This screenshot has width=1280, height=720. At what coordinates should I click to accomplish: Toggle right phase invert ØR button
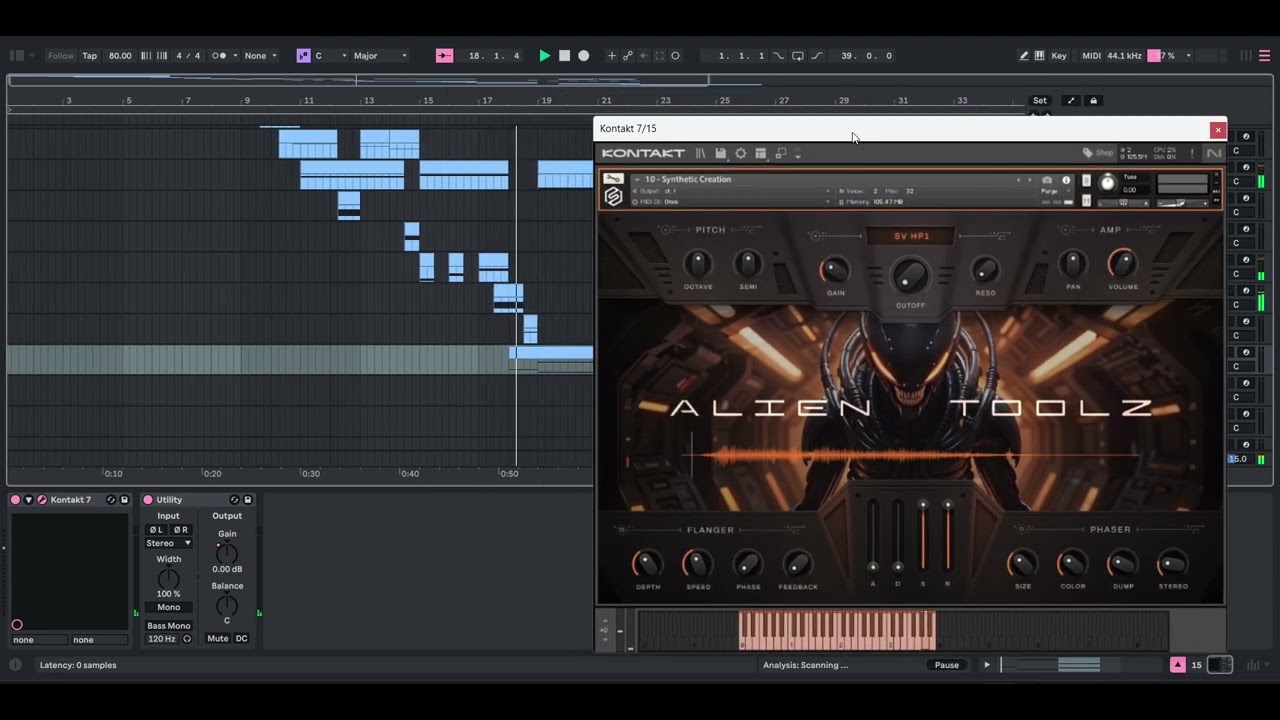pos(181,530)
